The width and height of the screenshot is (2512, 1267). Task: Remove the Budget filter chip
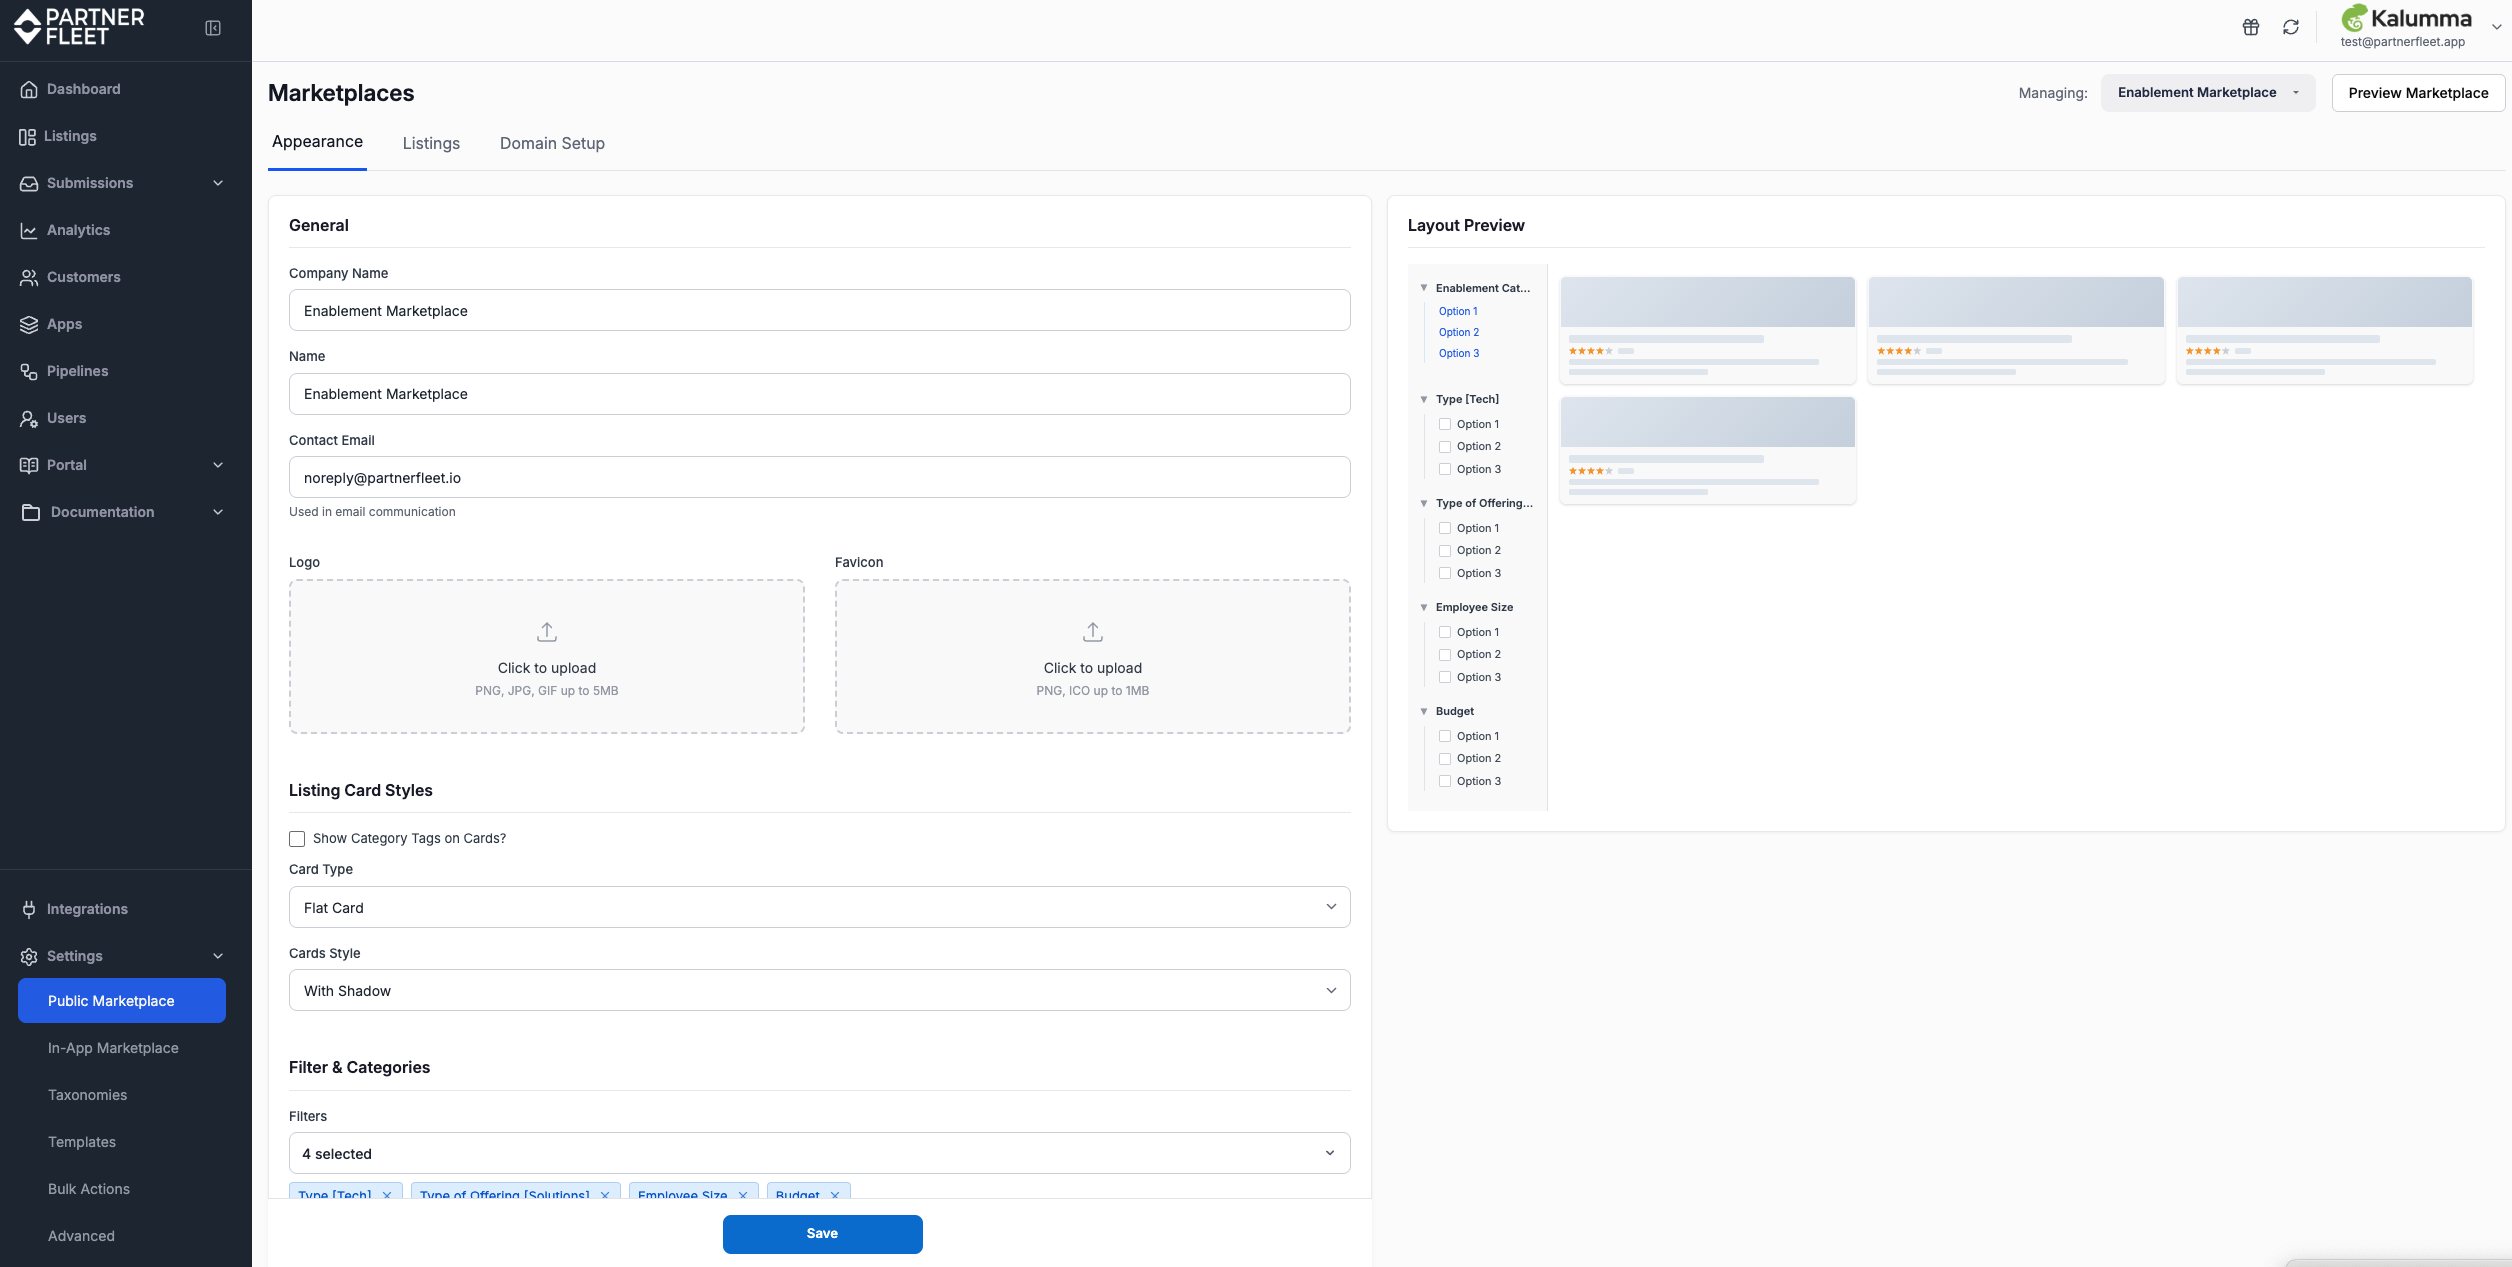coord(835,1195)
